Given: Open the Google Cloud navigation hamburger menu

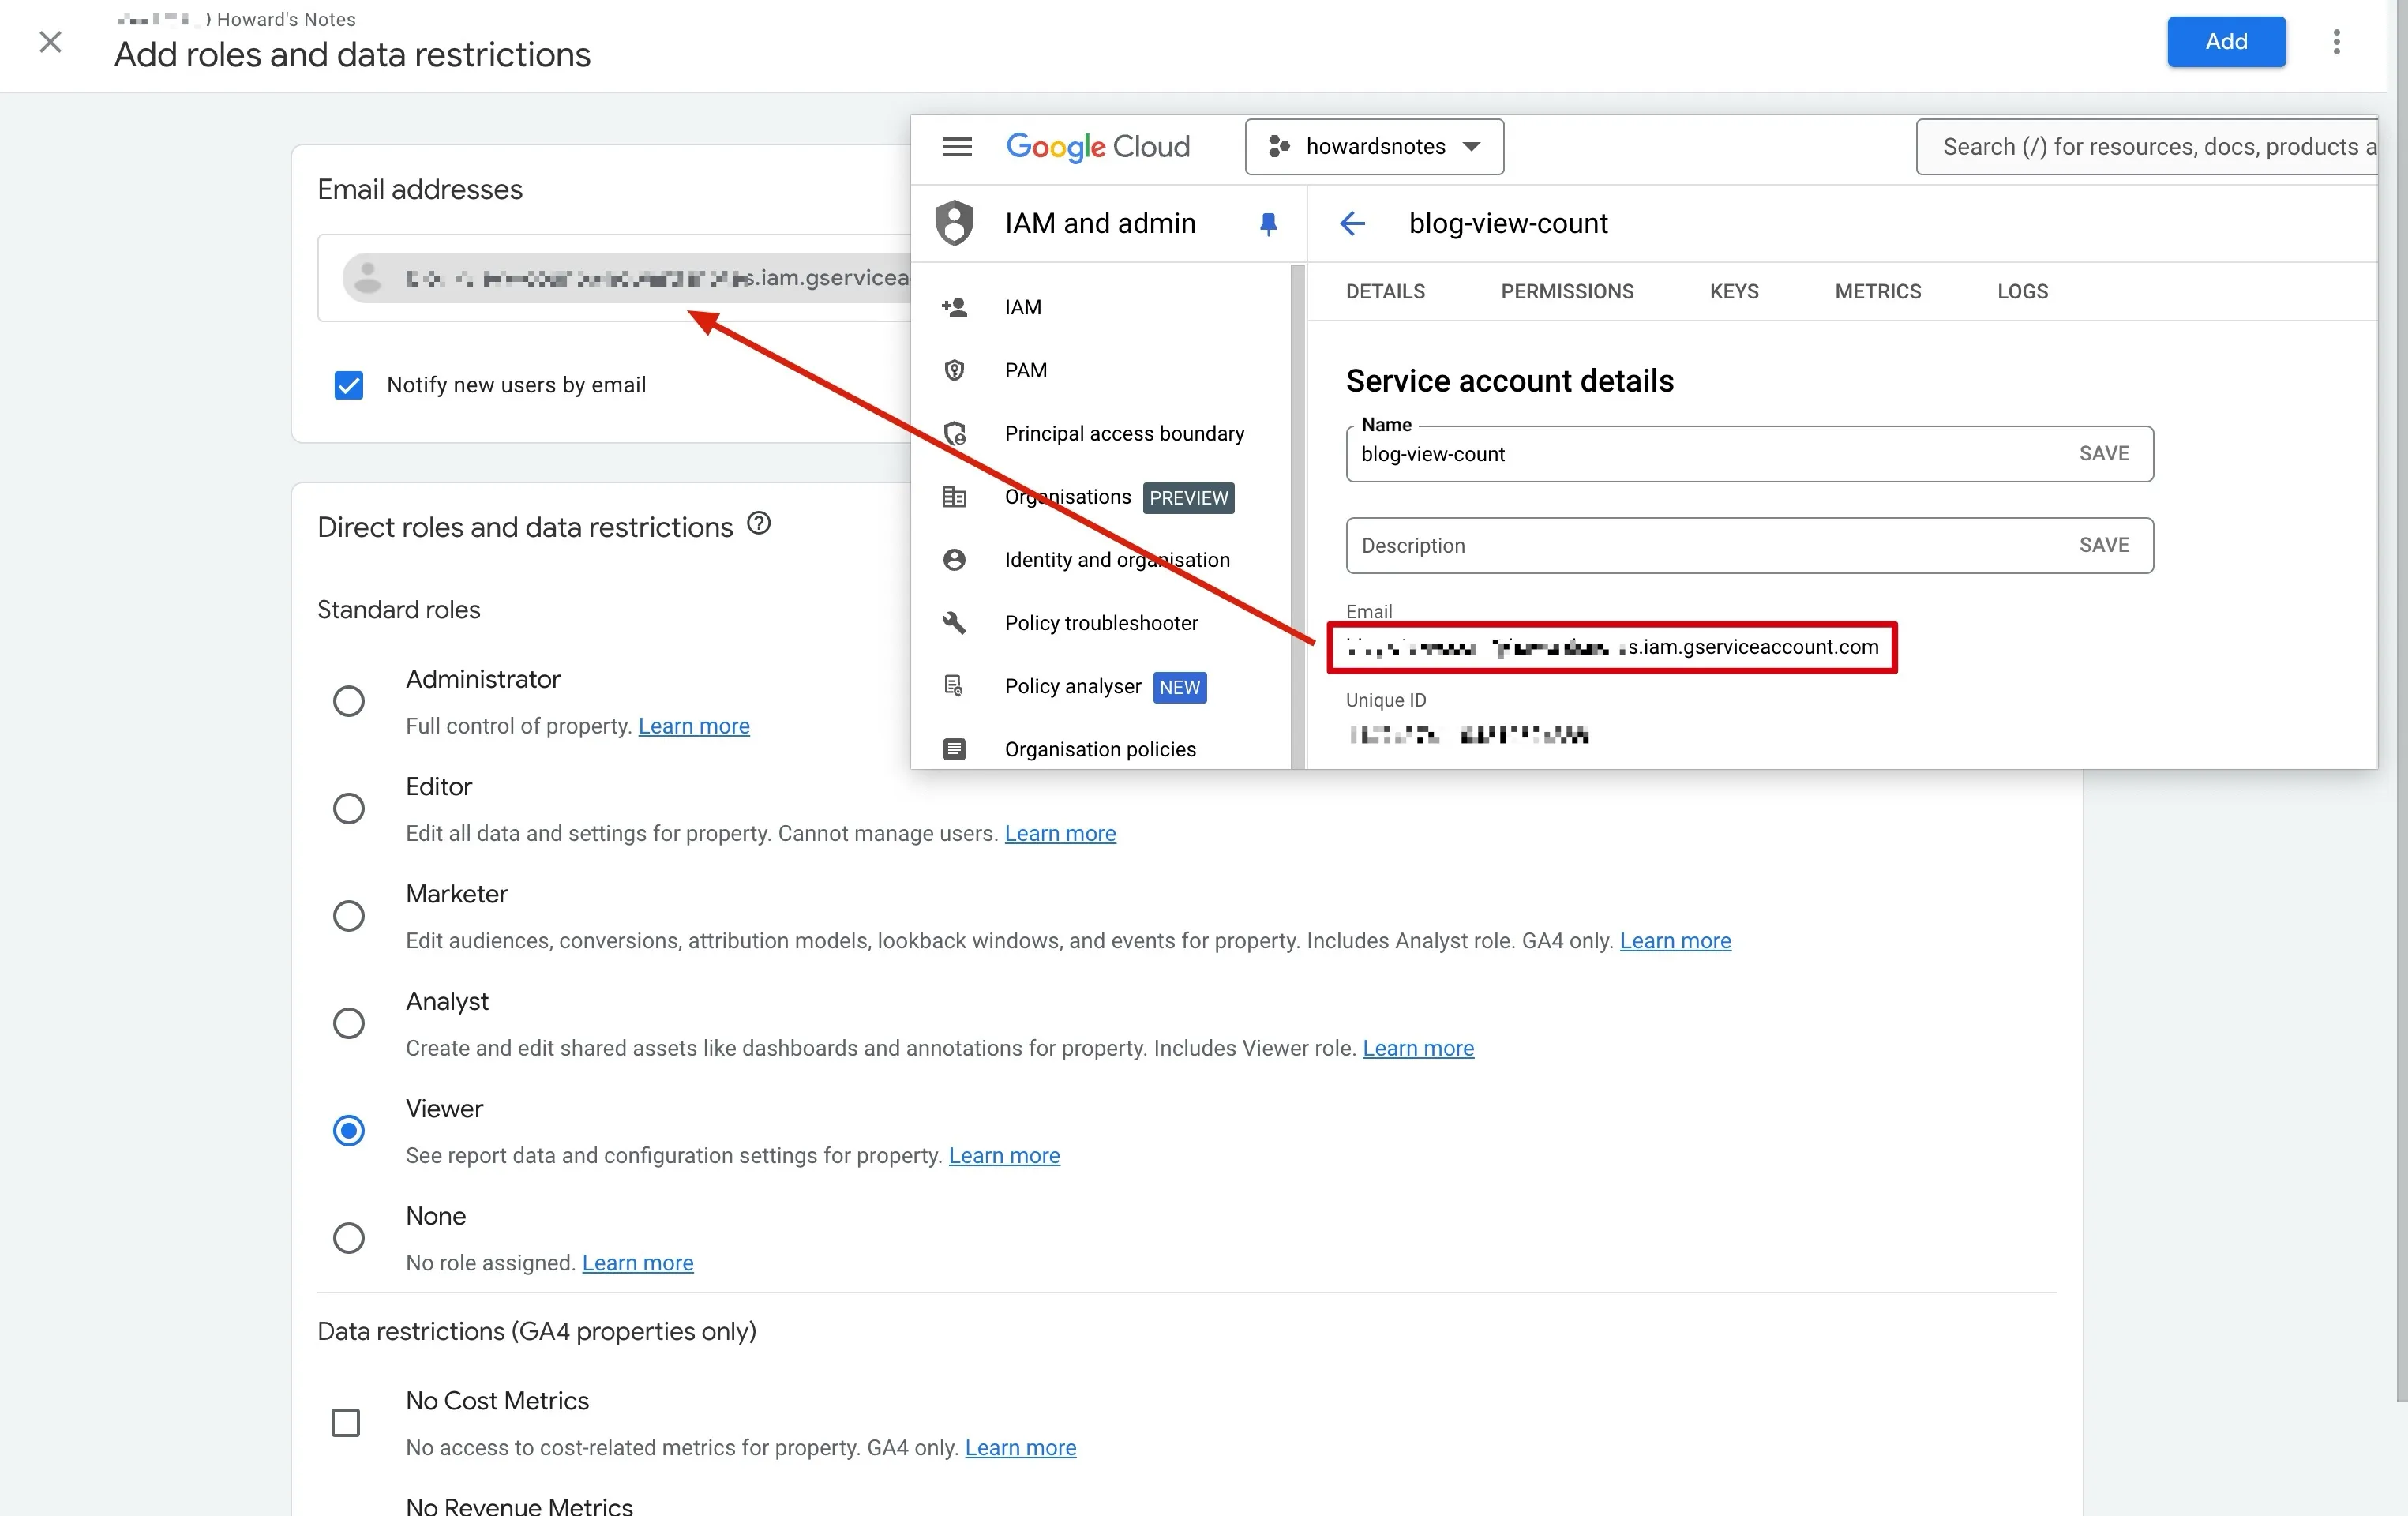Looking at the screenshot, I should [956, 146].
